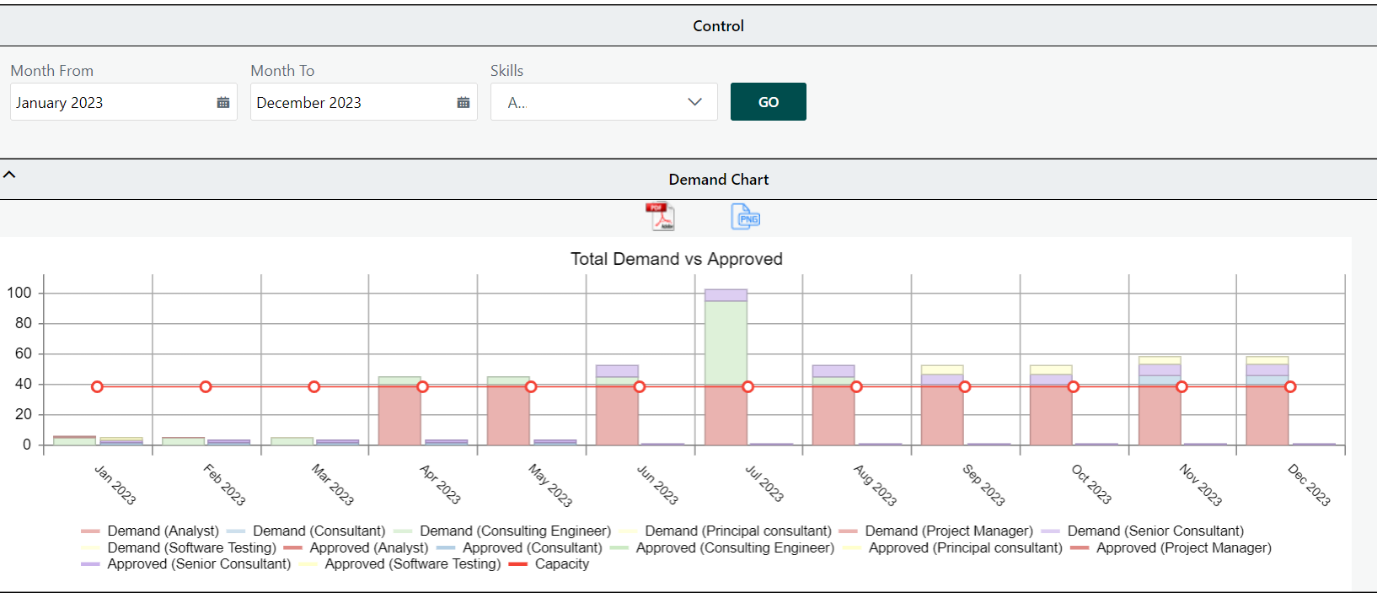Toggle Demand (Principal consultant) legend item
This screenshot has height=593, width=1377.
click(725, 531)
